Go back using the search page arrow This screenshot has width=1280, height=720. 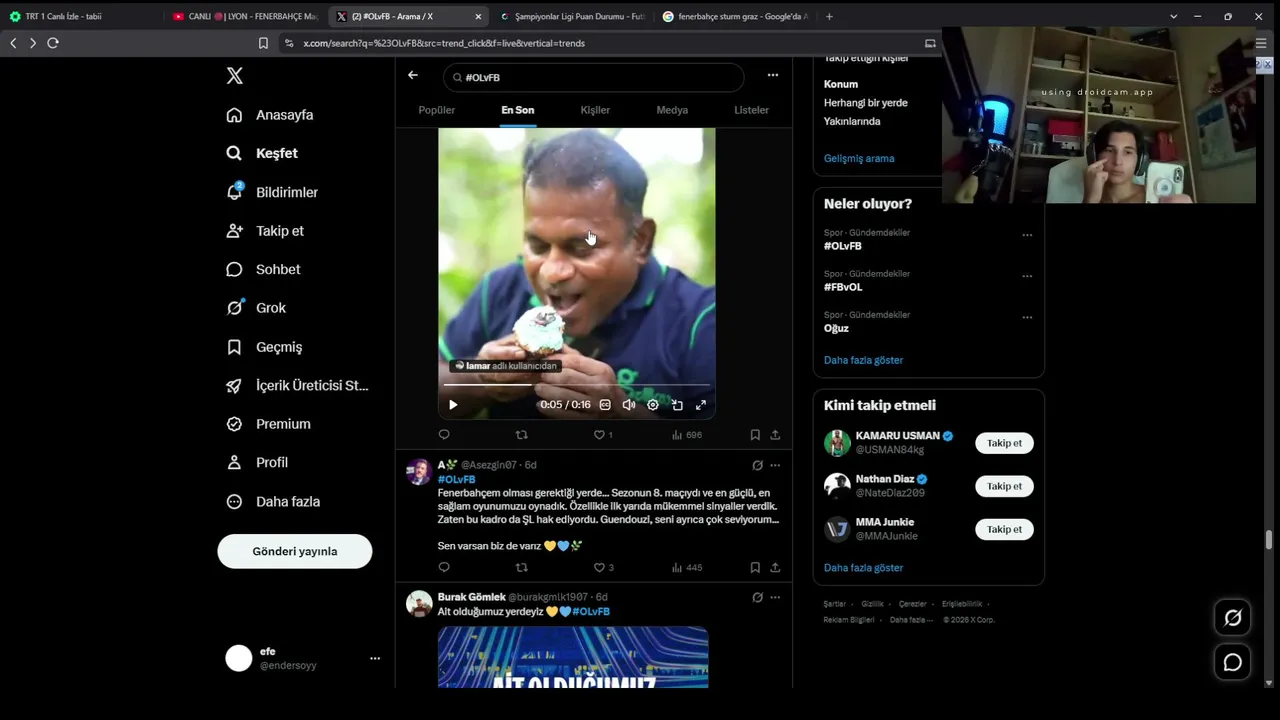[x=413, y=75]
